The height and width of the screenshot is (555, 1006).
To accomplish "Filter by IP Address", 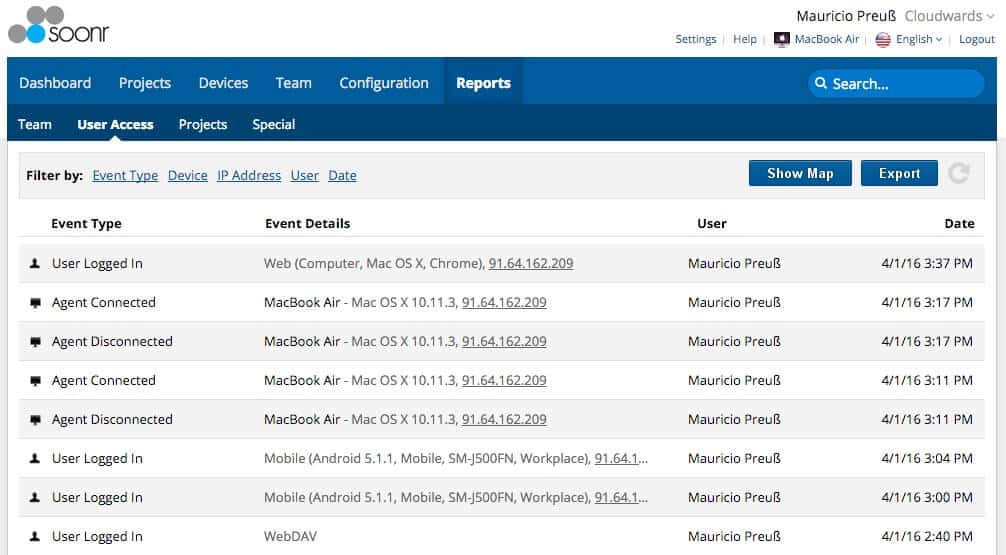I will (x=249, y=175).
